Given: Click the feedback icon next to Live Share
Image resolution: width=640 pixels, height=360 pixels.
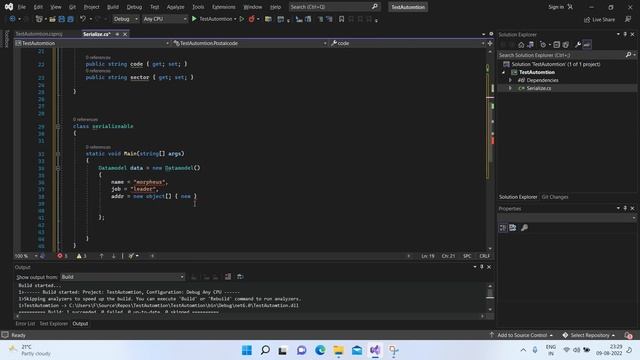Looking at the screenshot, I should click(x=628, y=19).
